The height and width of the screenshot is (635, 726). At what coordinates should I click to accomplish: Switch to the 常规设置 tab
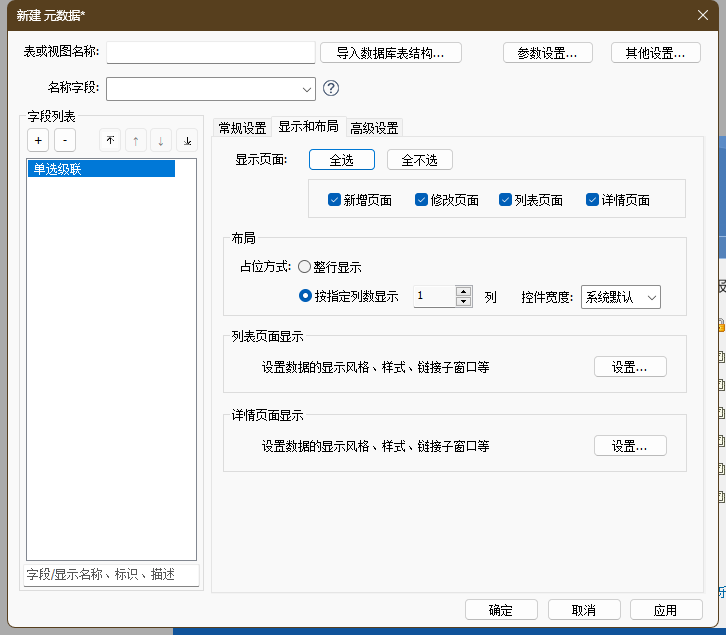pyautogui.click(x=242, y=128)
